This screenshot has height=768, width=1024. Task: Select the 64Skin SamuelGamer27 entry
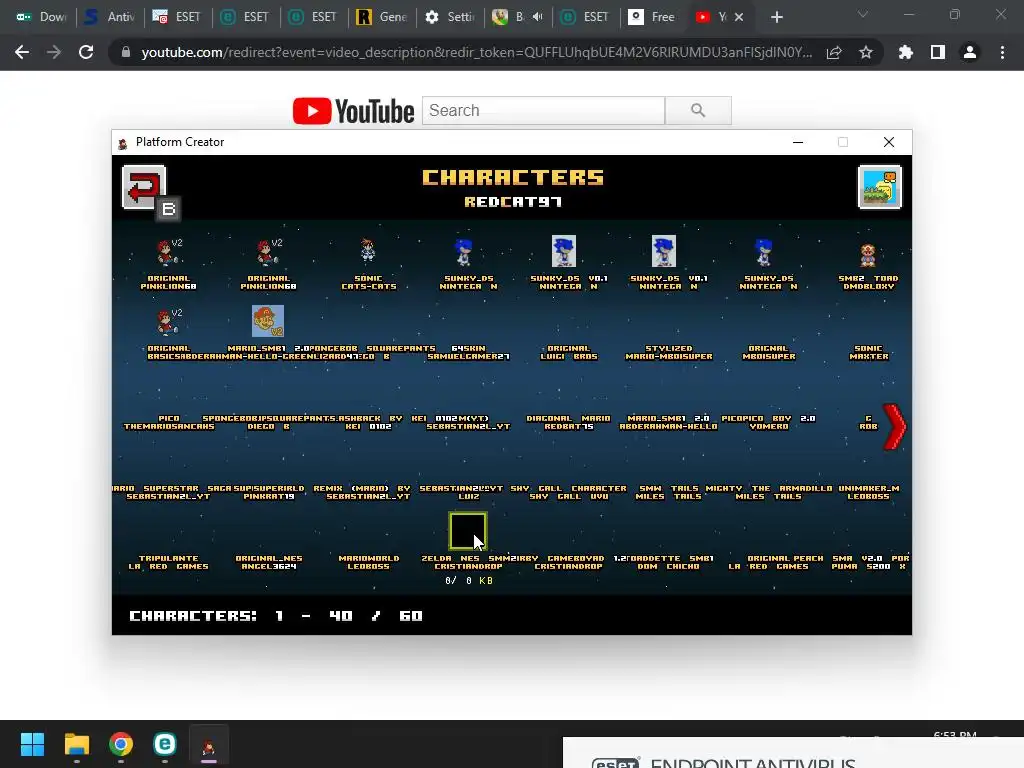click(468, 353)
